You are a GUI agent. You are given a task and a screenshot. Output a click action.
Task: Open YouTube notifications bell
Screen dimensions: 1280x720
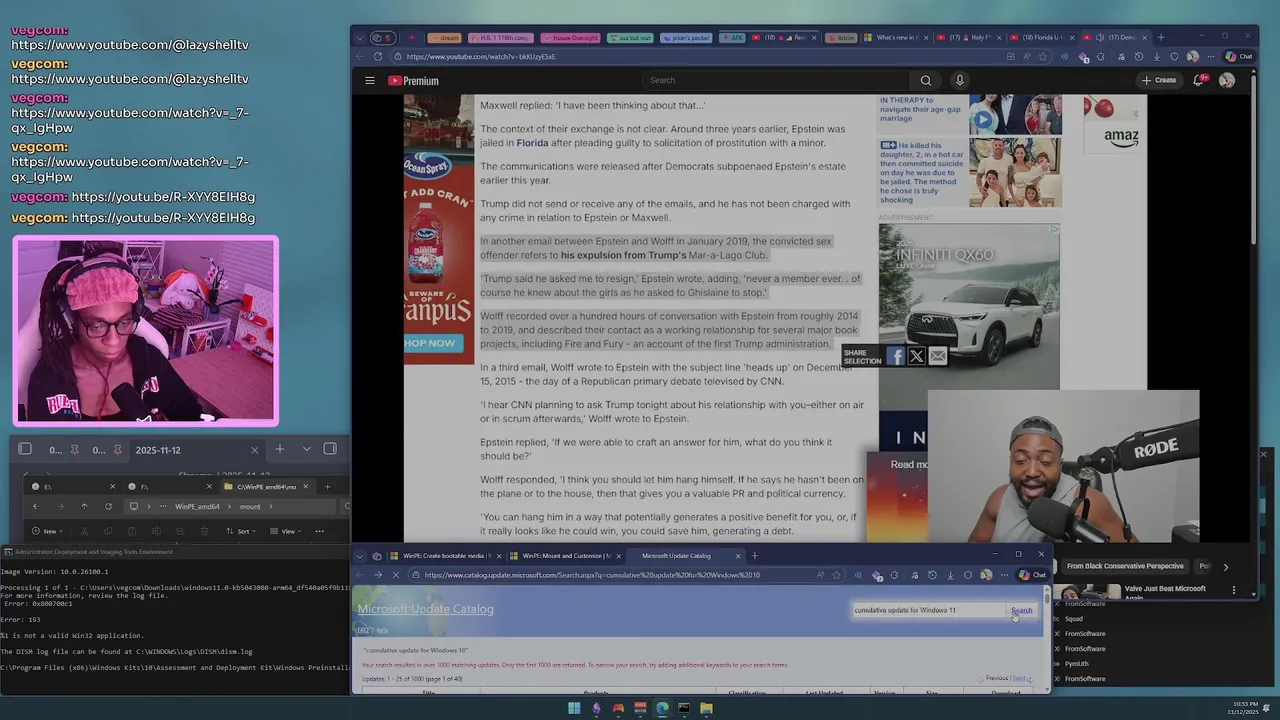tap(1199, 80)
